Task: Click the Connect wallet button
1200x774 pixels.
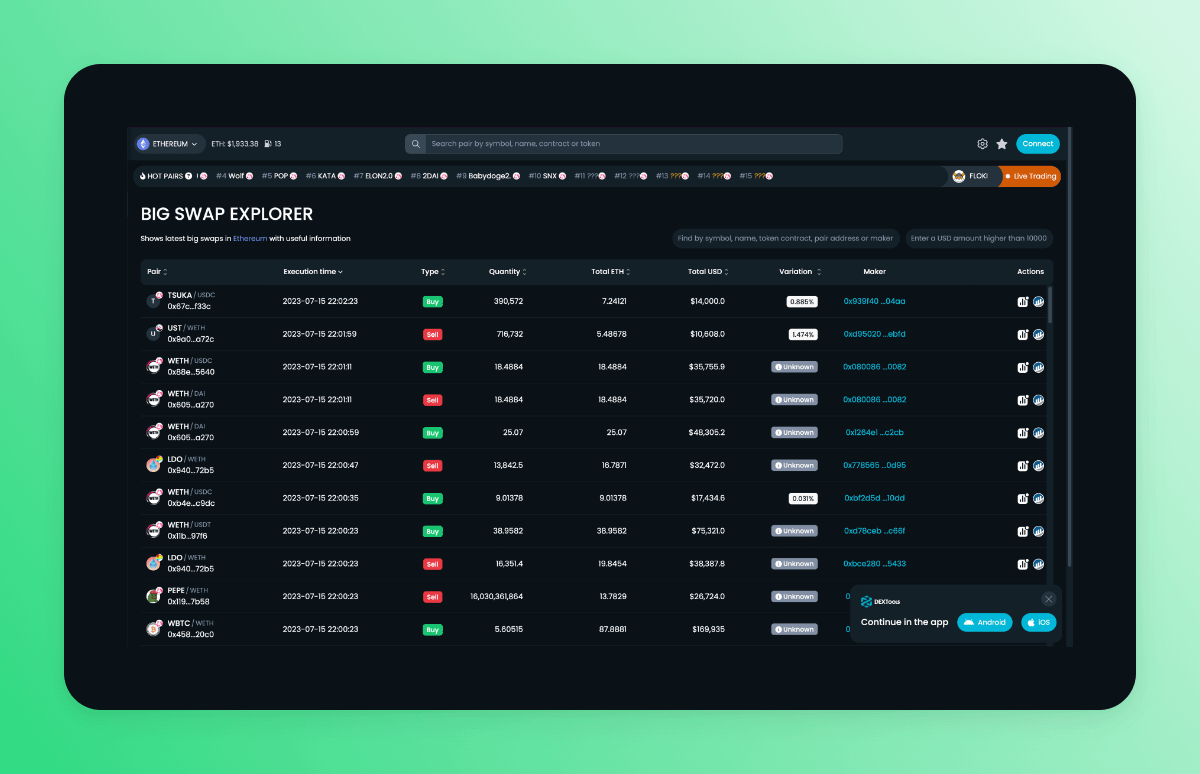Action: click(1037, 144)
